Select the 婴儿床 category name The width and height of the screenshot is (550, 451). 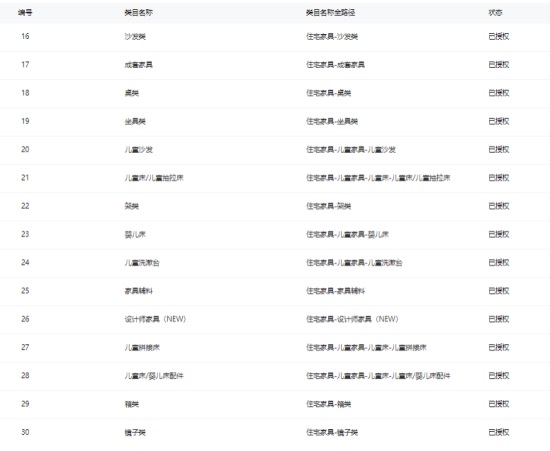135,234
